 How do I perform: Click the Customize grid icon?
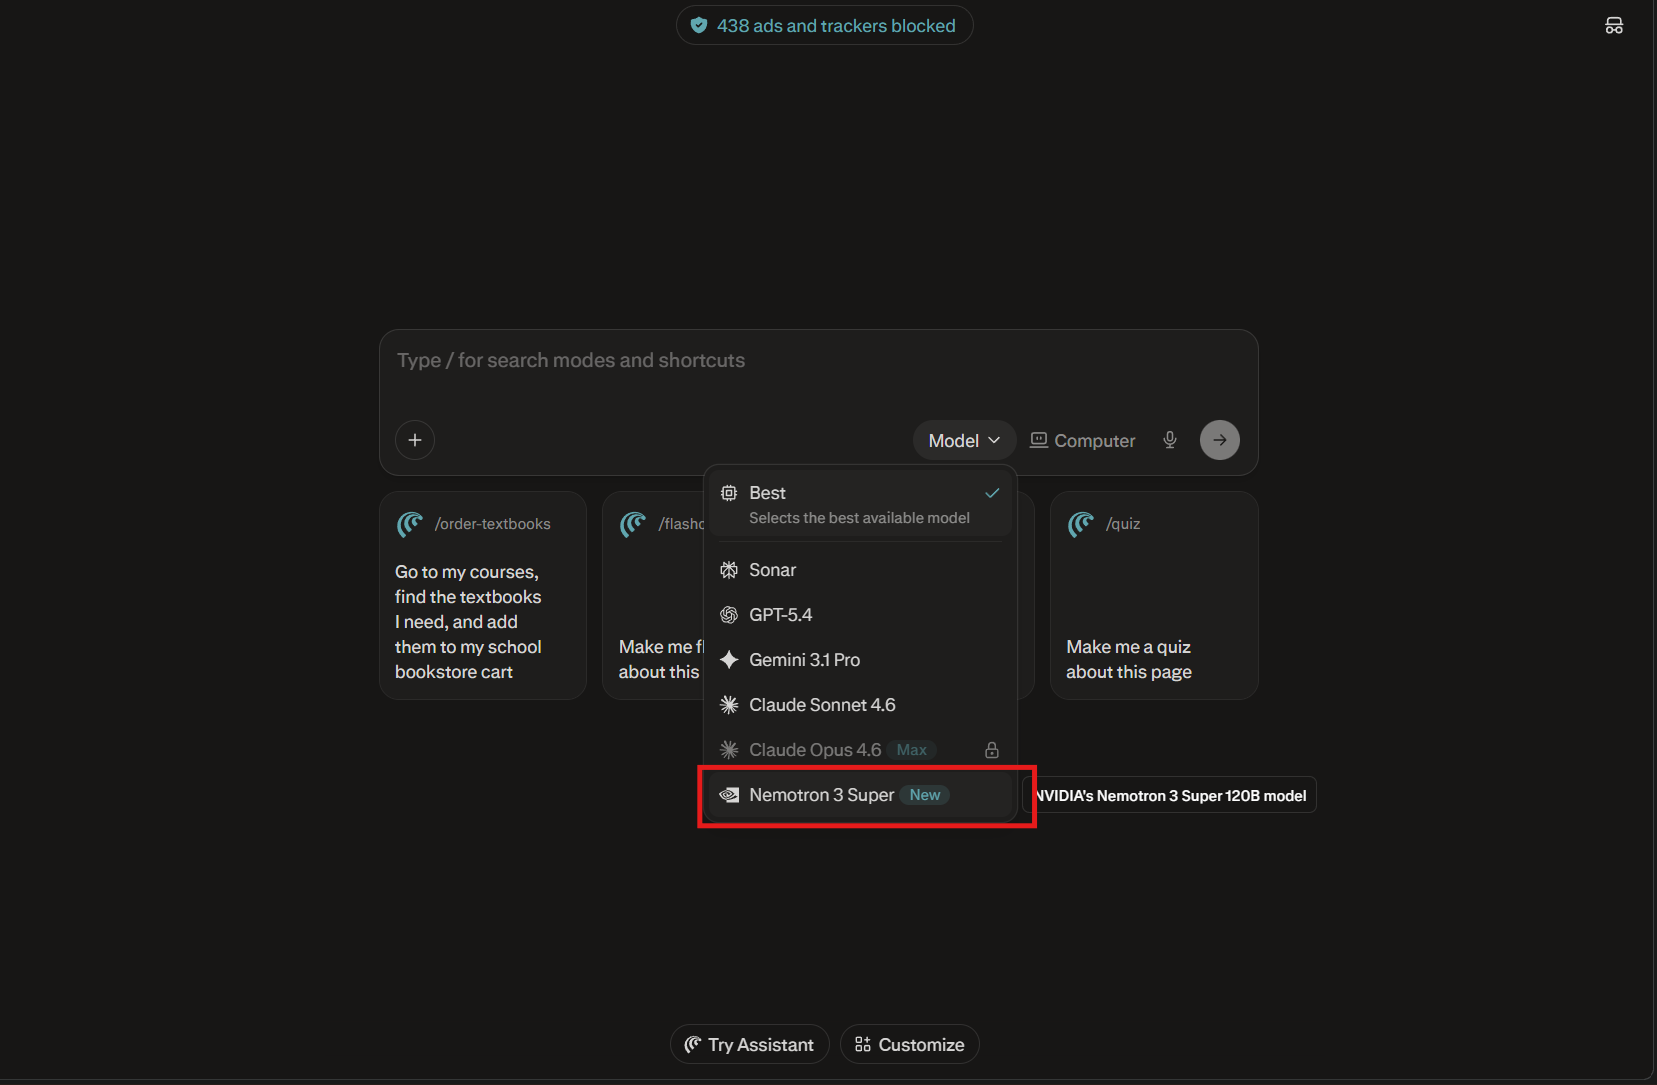863,1044
